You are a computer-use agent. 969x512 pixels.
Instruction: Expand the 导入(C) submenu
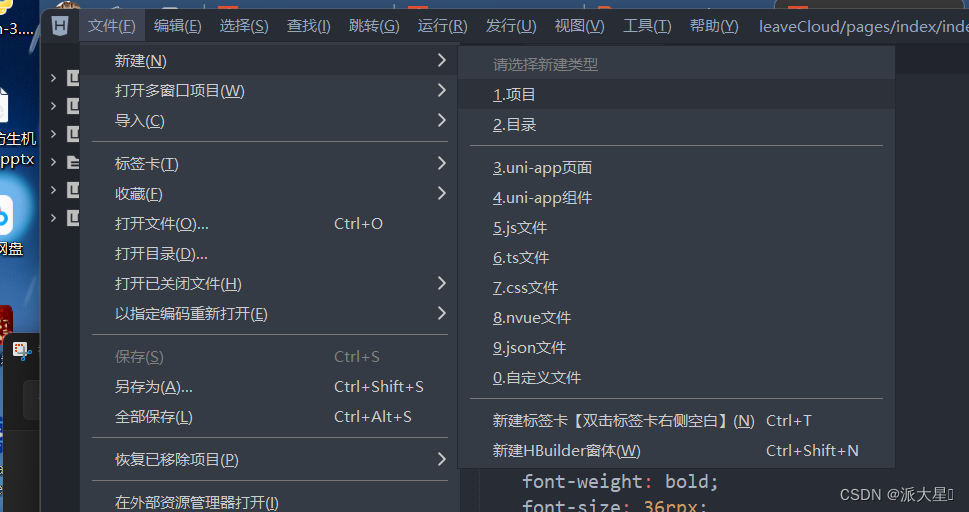coord(270,121)
